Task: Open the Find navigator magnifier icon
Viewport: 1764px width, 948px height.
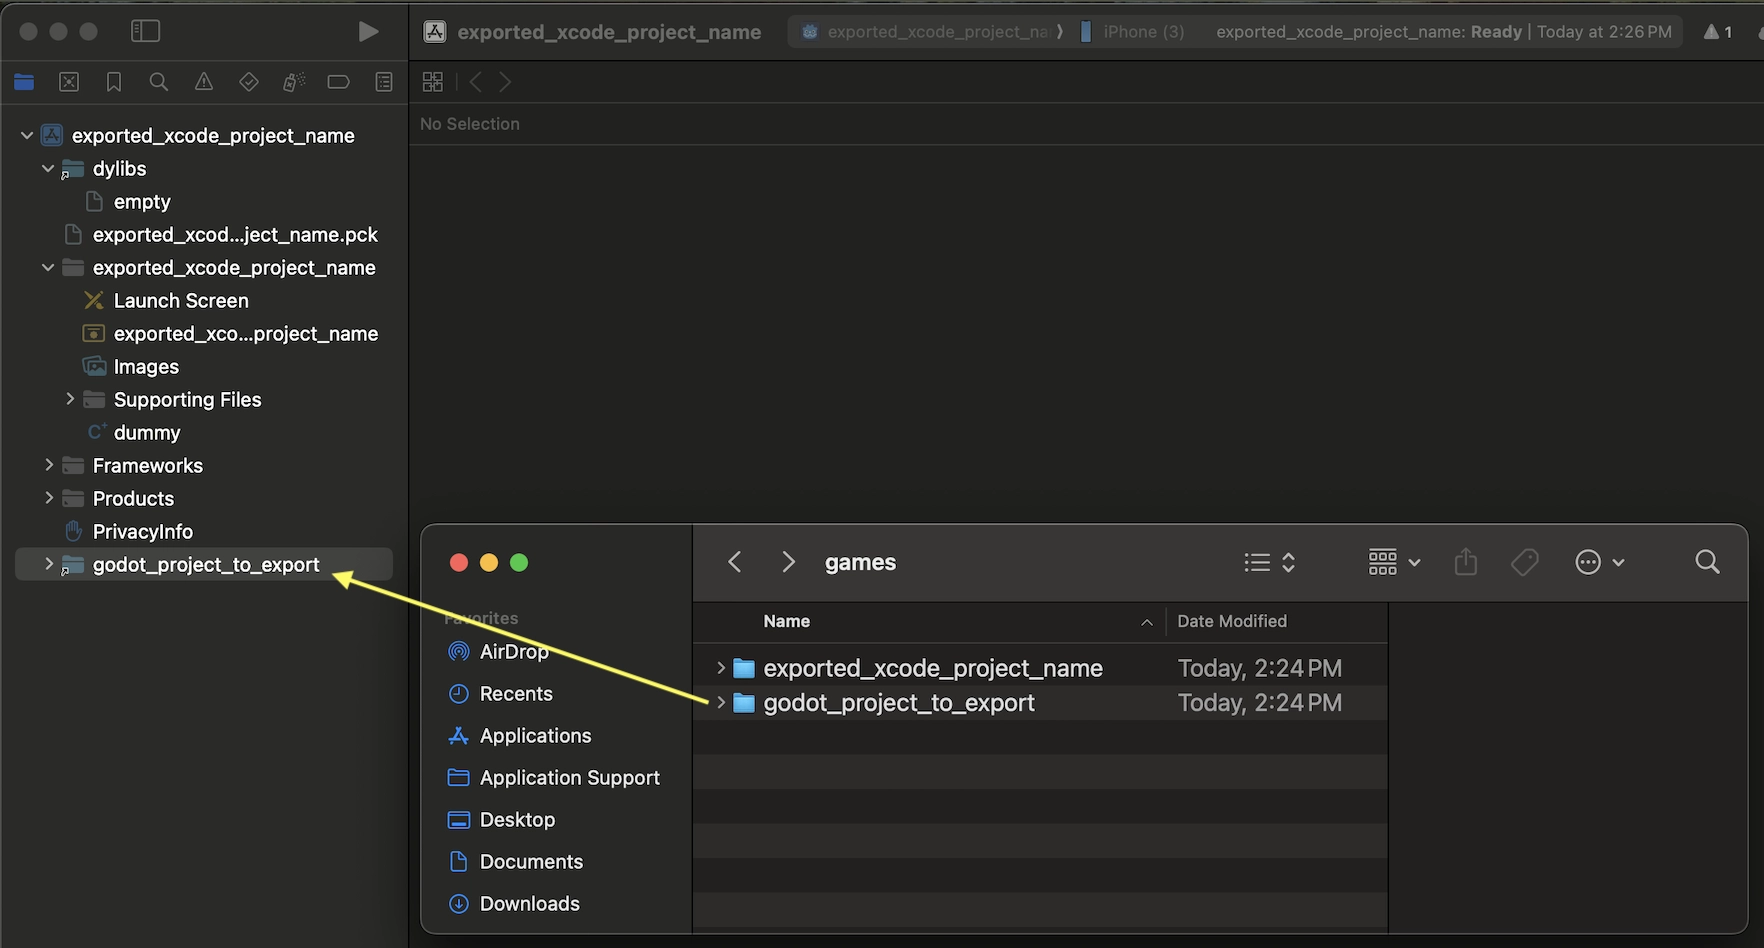Action: (x=158, y=82)
